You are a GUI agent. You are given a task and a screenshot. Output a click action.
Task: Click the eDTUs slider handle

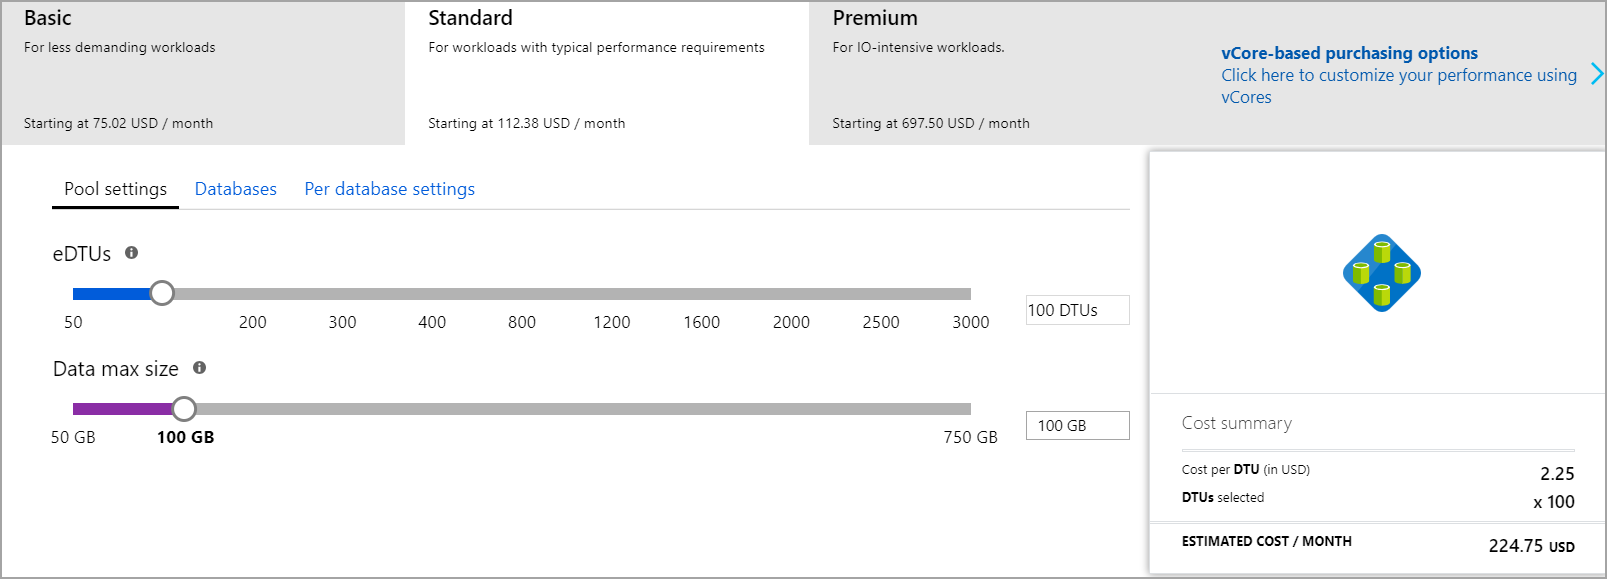click(162, 293)
